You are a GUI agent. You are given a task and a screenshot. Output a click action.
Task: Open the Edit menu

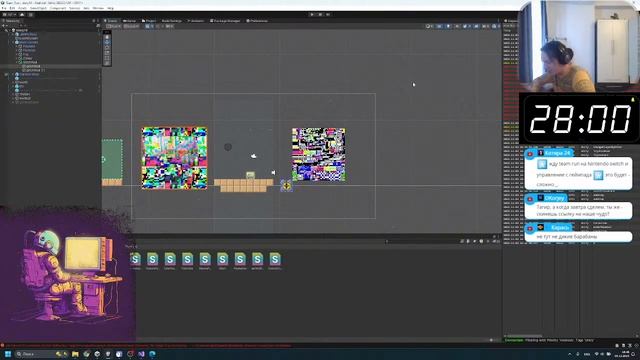tap(12, 8)
